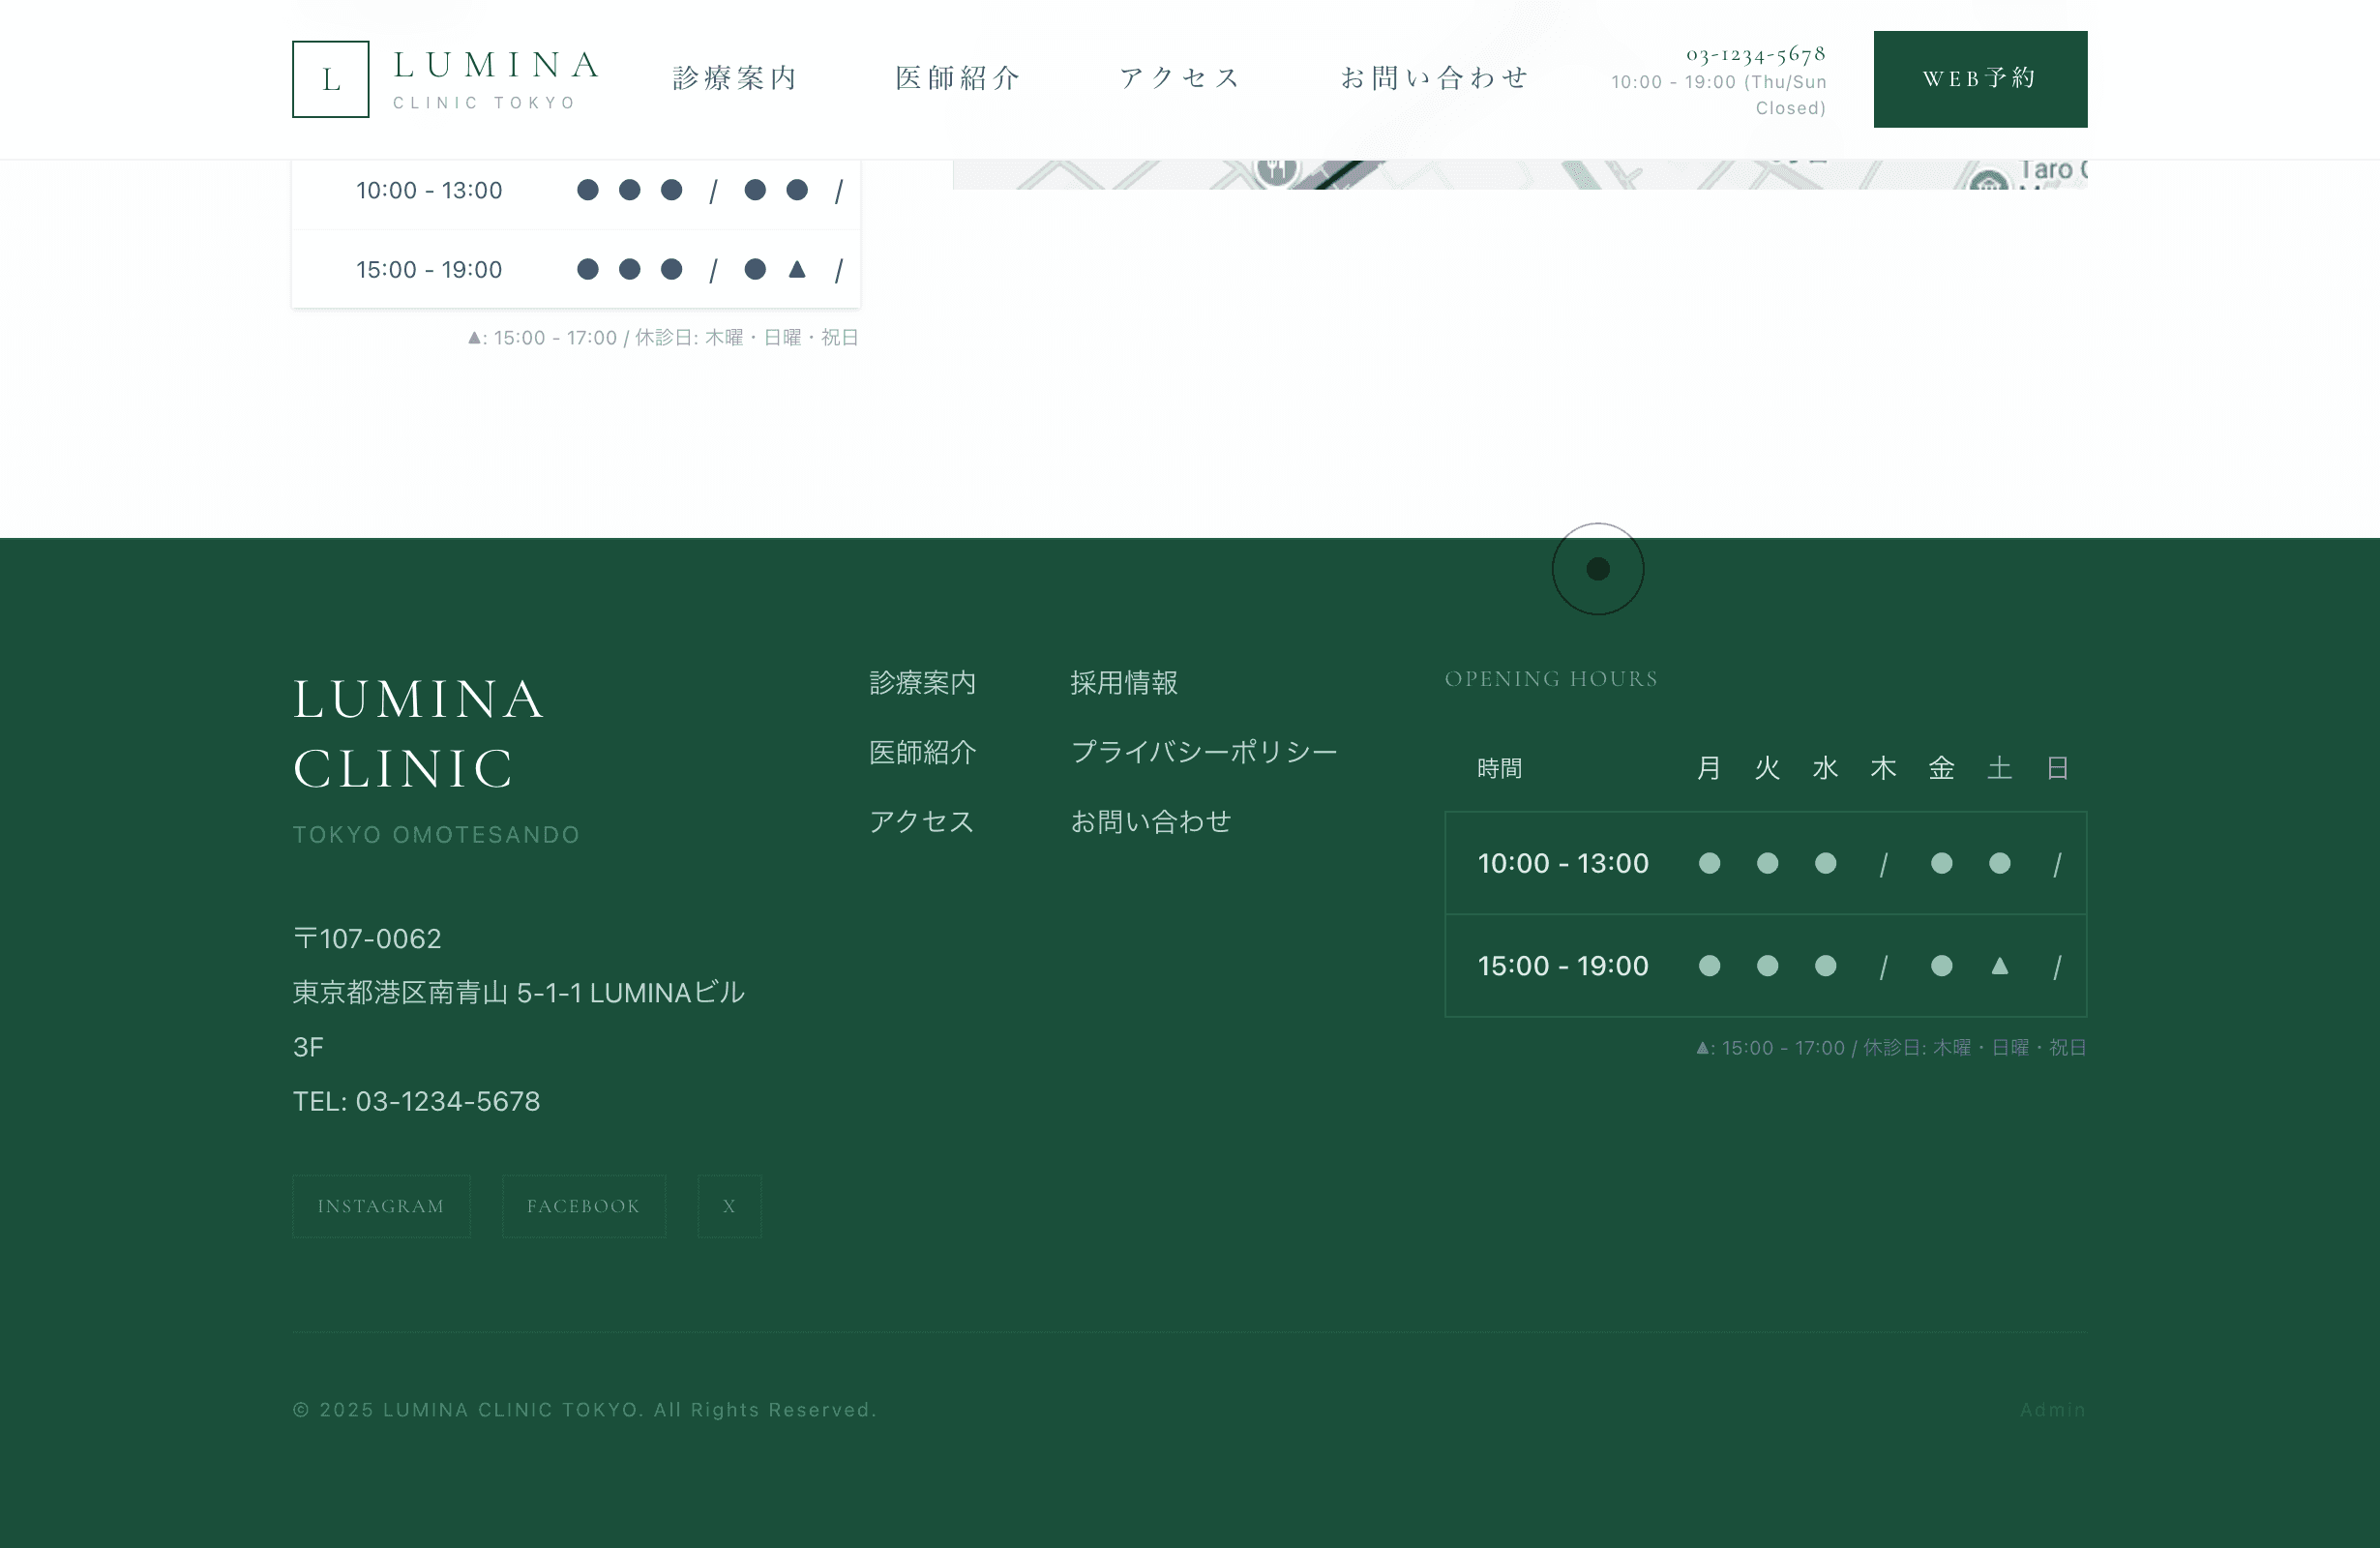
Task: Click the faint Admin link in footer
Action: pyautogui.click(x=2052, y=1409)
